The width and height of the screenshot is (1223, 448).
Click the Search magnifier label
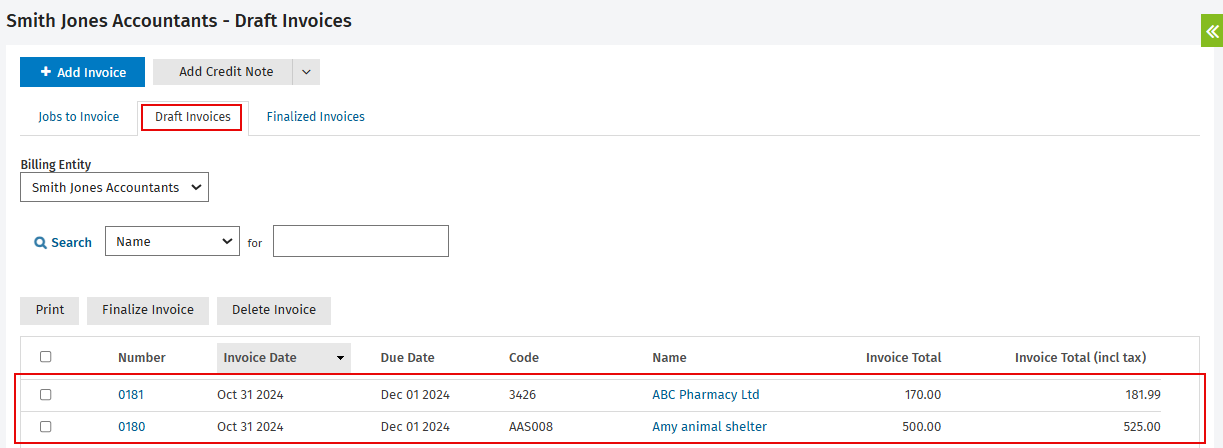tap(63, 242)
